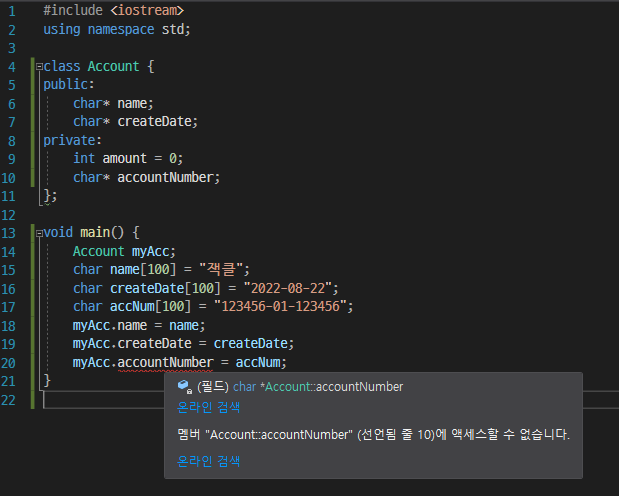Image resolution: width=619 pixels, height=496 pixels.
Task: Click the closing '};' on line 11
Action: 50,195
